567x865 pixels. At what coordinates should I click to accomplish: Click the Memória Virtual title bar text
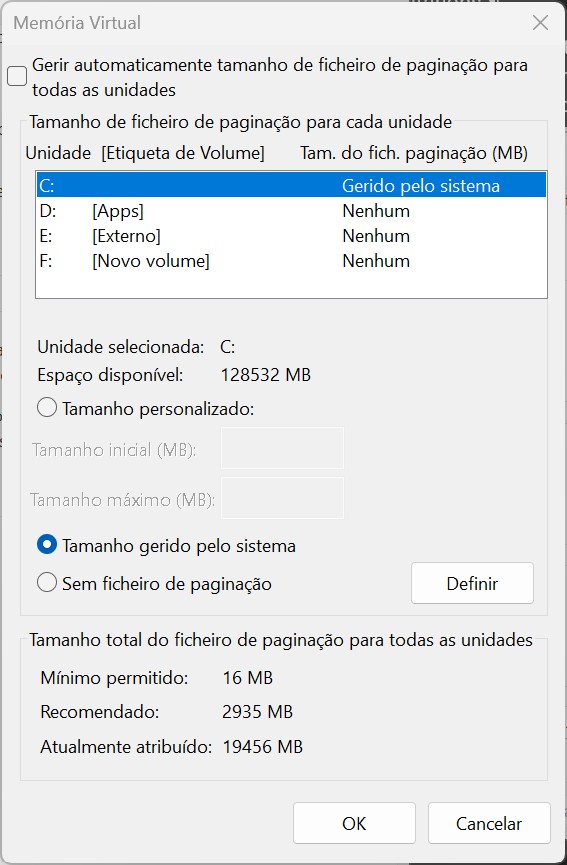pos(77,23)
